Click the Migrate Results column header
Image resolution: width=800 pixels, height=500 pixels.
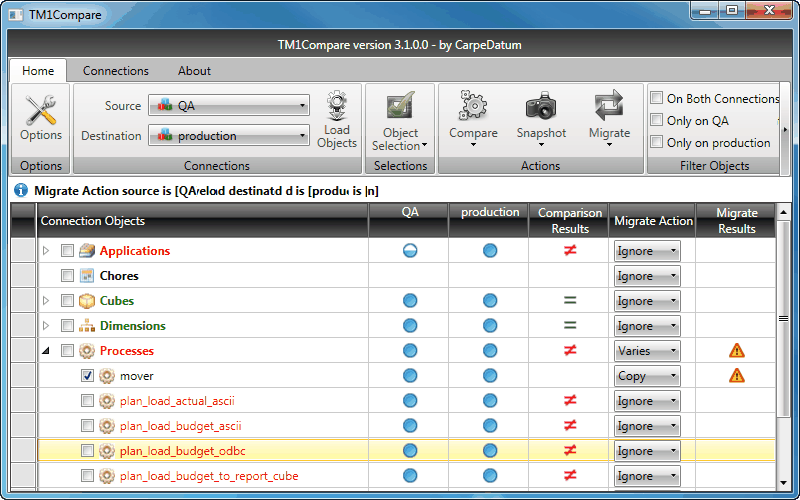[736, 220]
